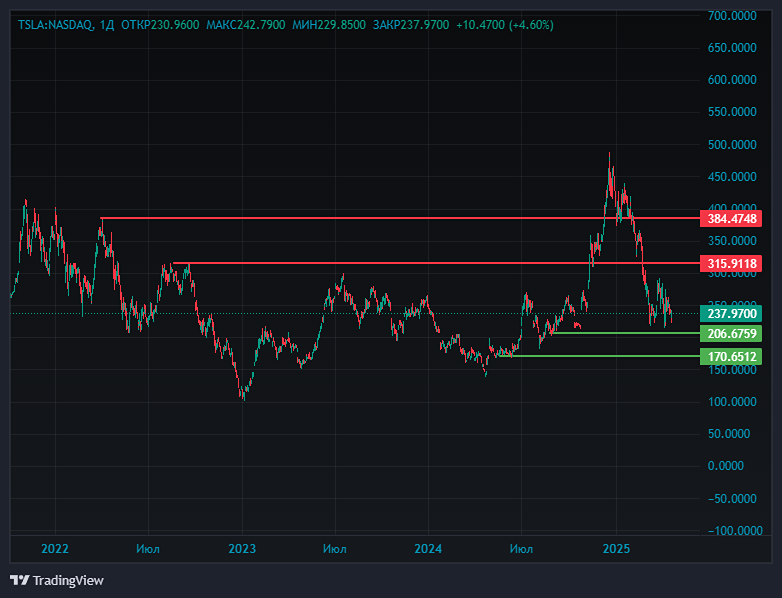
Task: Click the 384.4748 red price label
Action: (731, 218)
